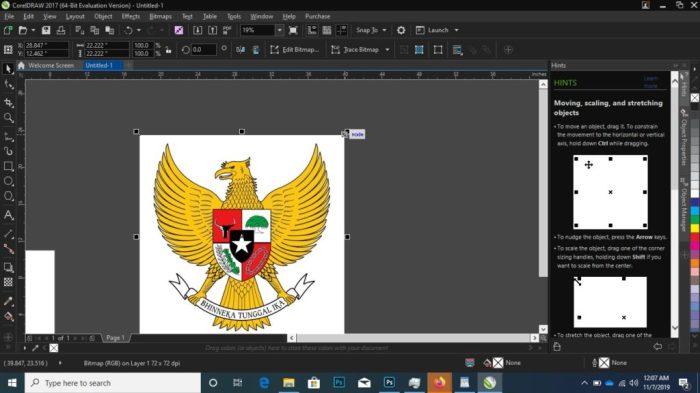Select the Zoom tool magnifier
The height and width of the screenshot is (393, 700).
(x=8, y=118)
